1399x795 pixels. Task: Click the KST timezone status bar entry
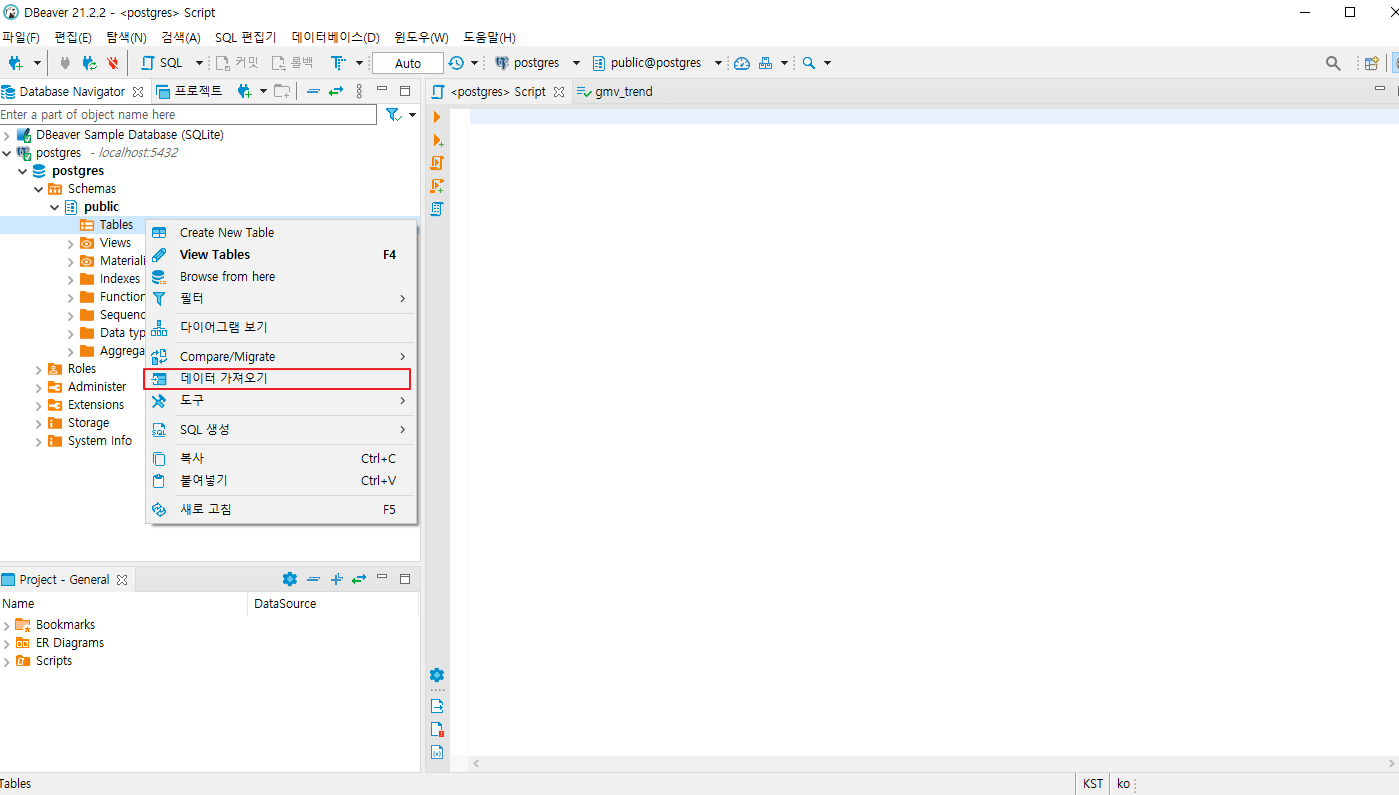1093,784
